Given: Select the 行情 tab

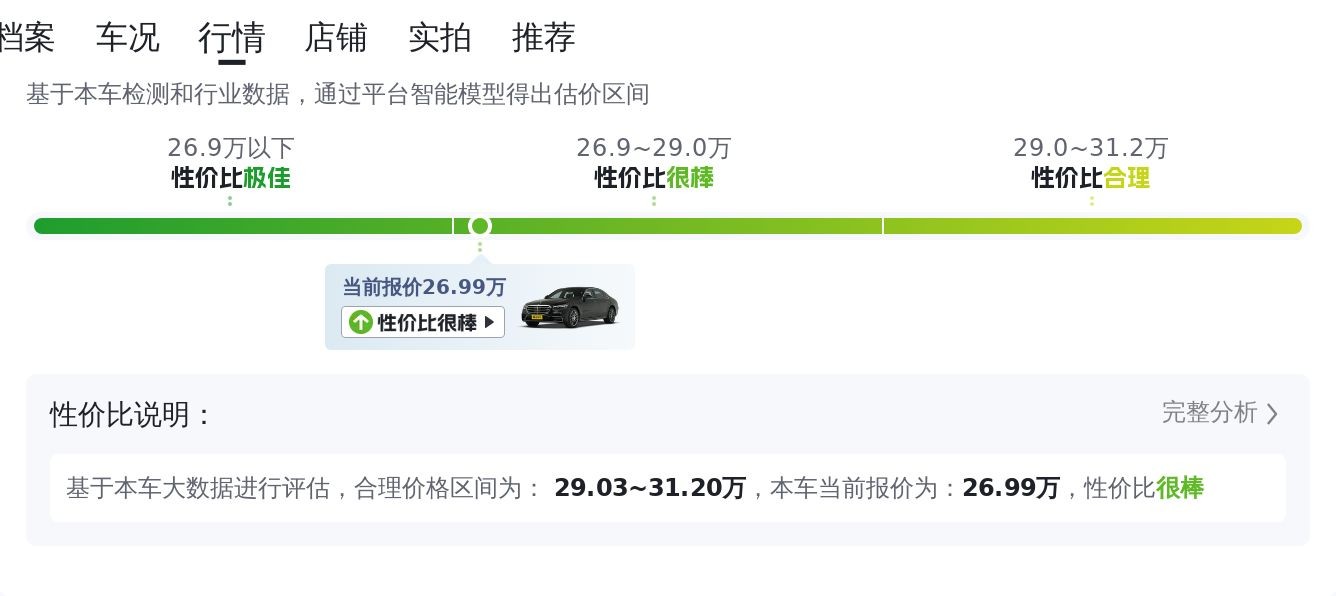Looking at the screenshot, I should coord(231,38).
